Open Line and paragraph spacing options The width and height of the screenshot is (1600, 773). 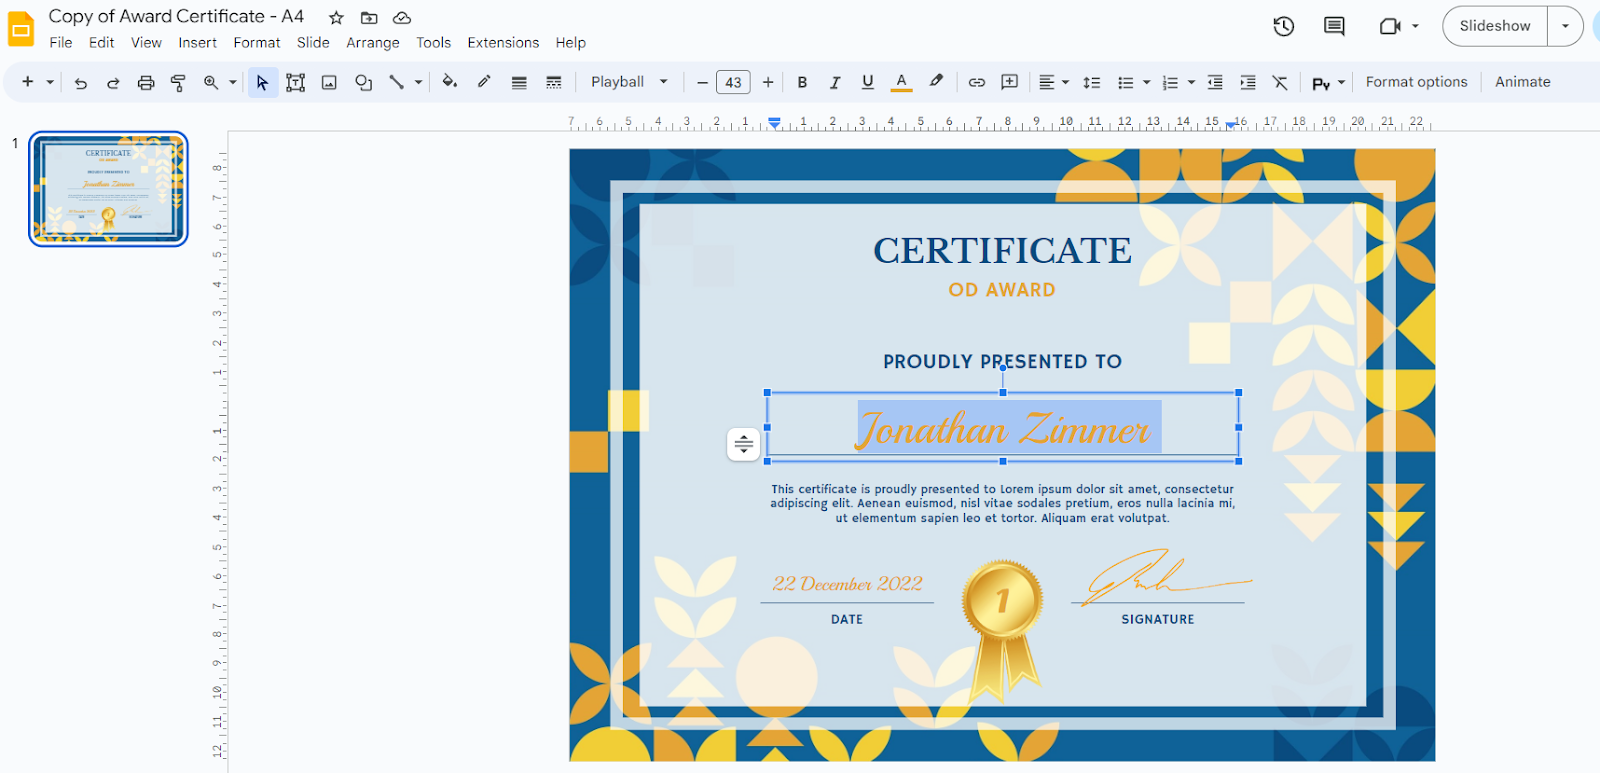click(x=1092, y=83)
